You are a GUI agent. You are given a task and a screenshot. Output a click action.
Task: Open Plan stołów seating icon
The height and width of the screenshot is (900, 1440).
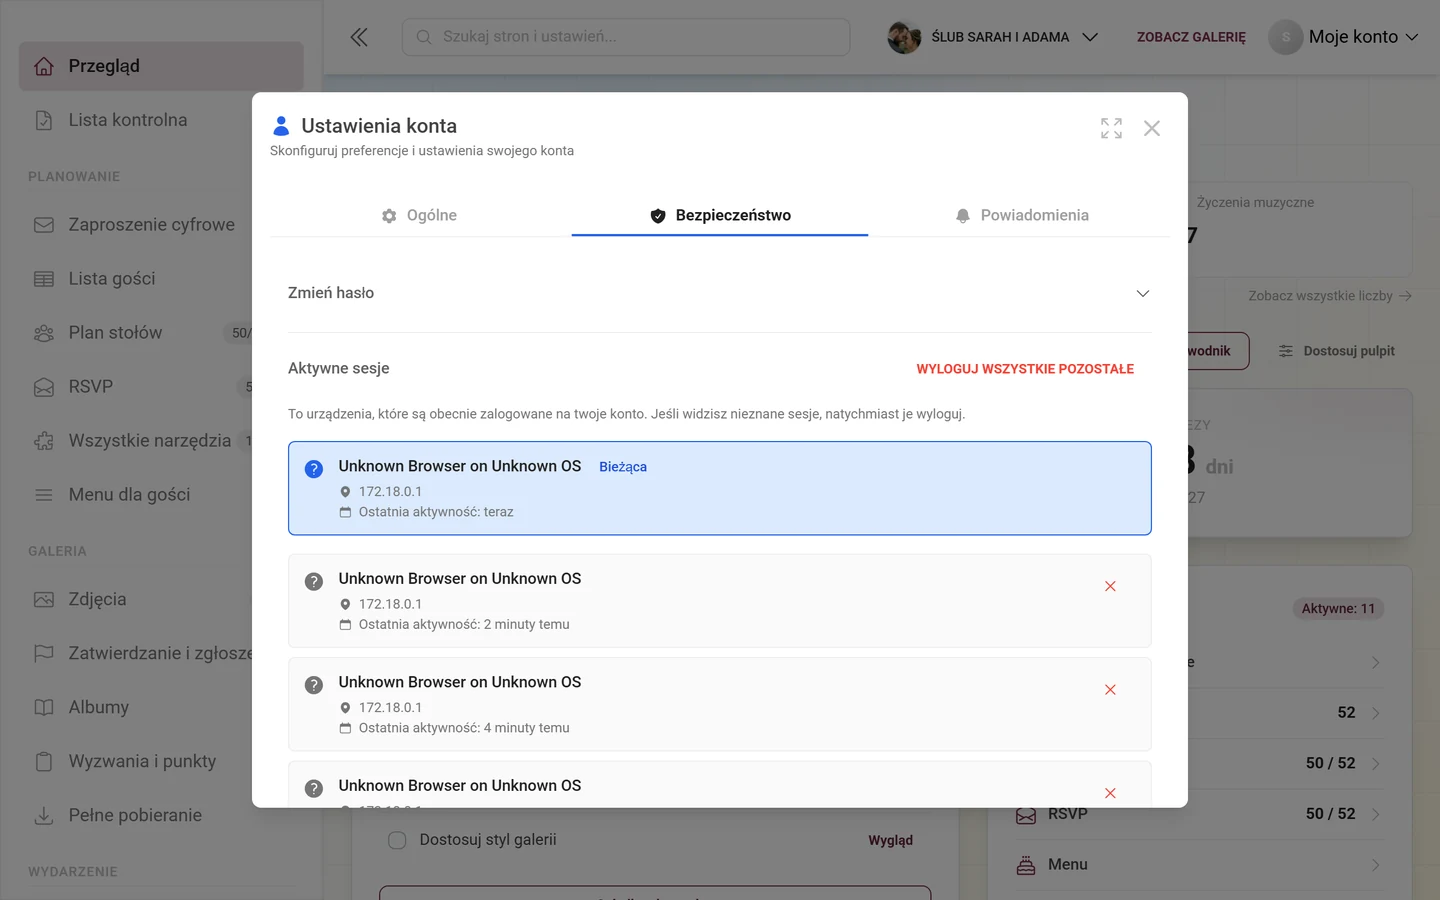[x=44, y=333]
